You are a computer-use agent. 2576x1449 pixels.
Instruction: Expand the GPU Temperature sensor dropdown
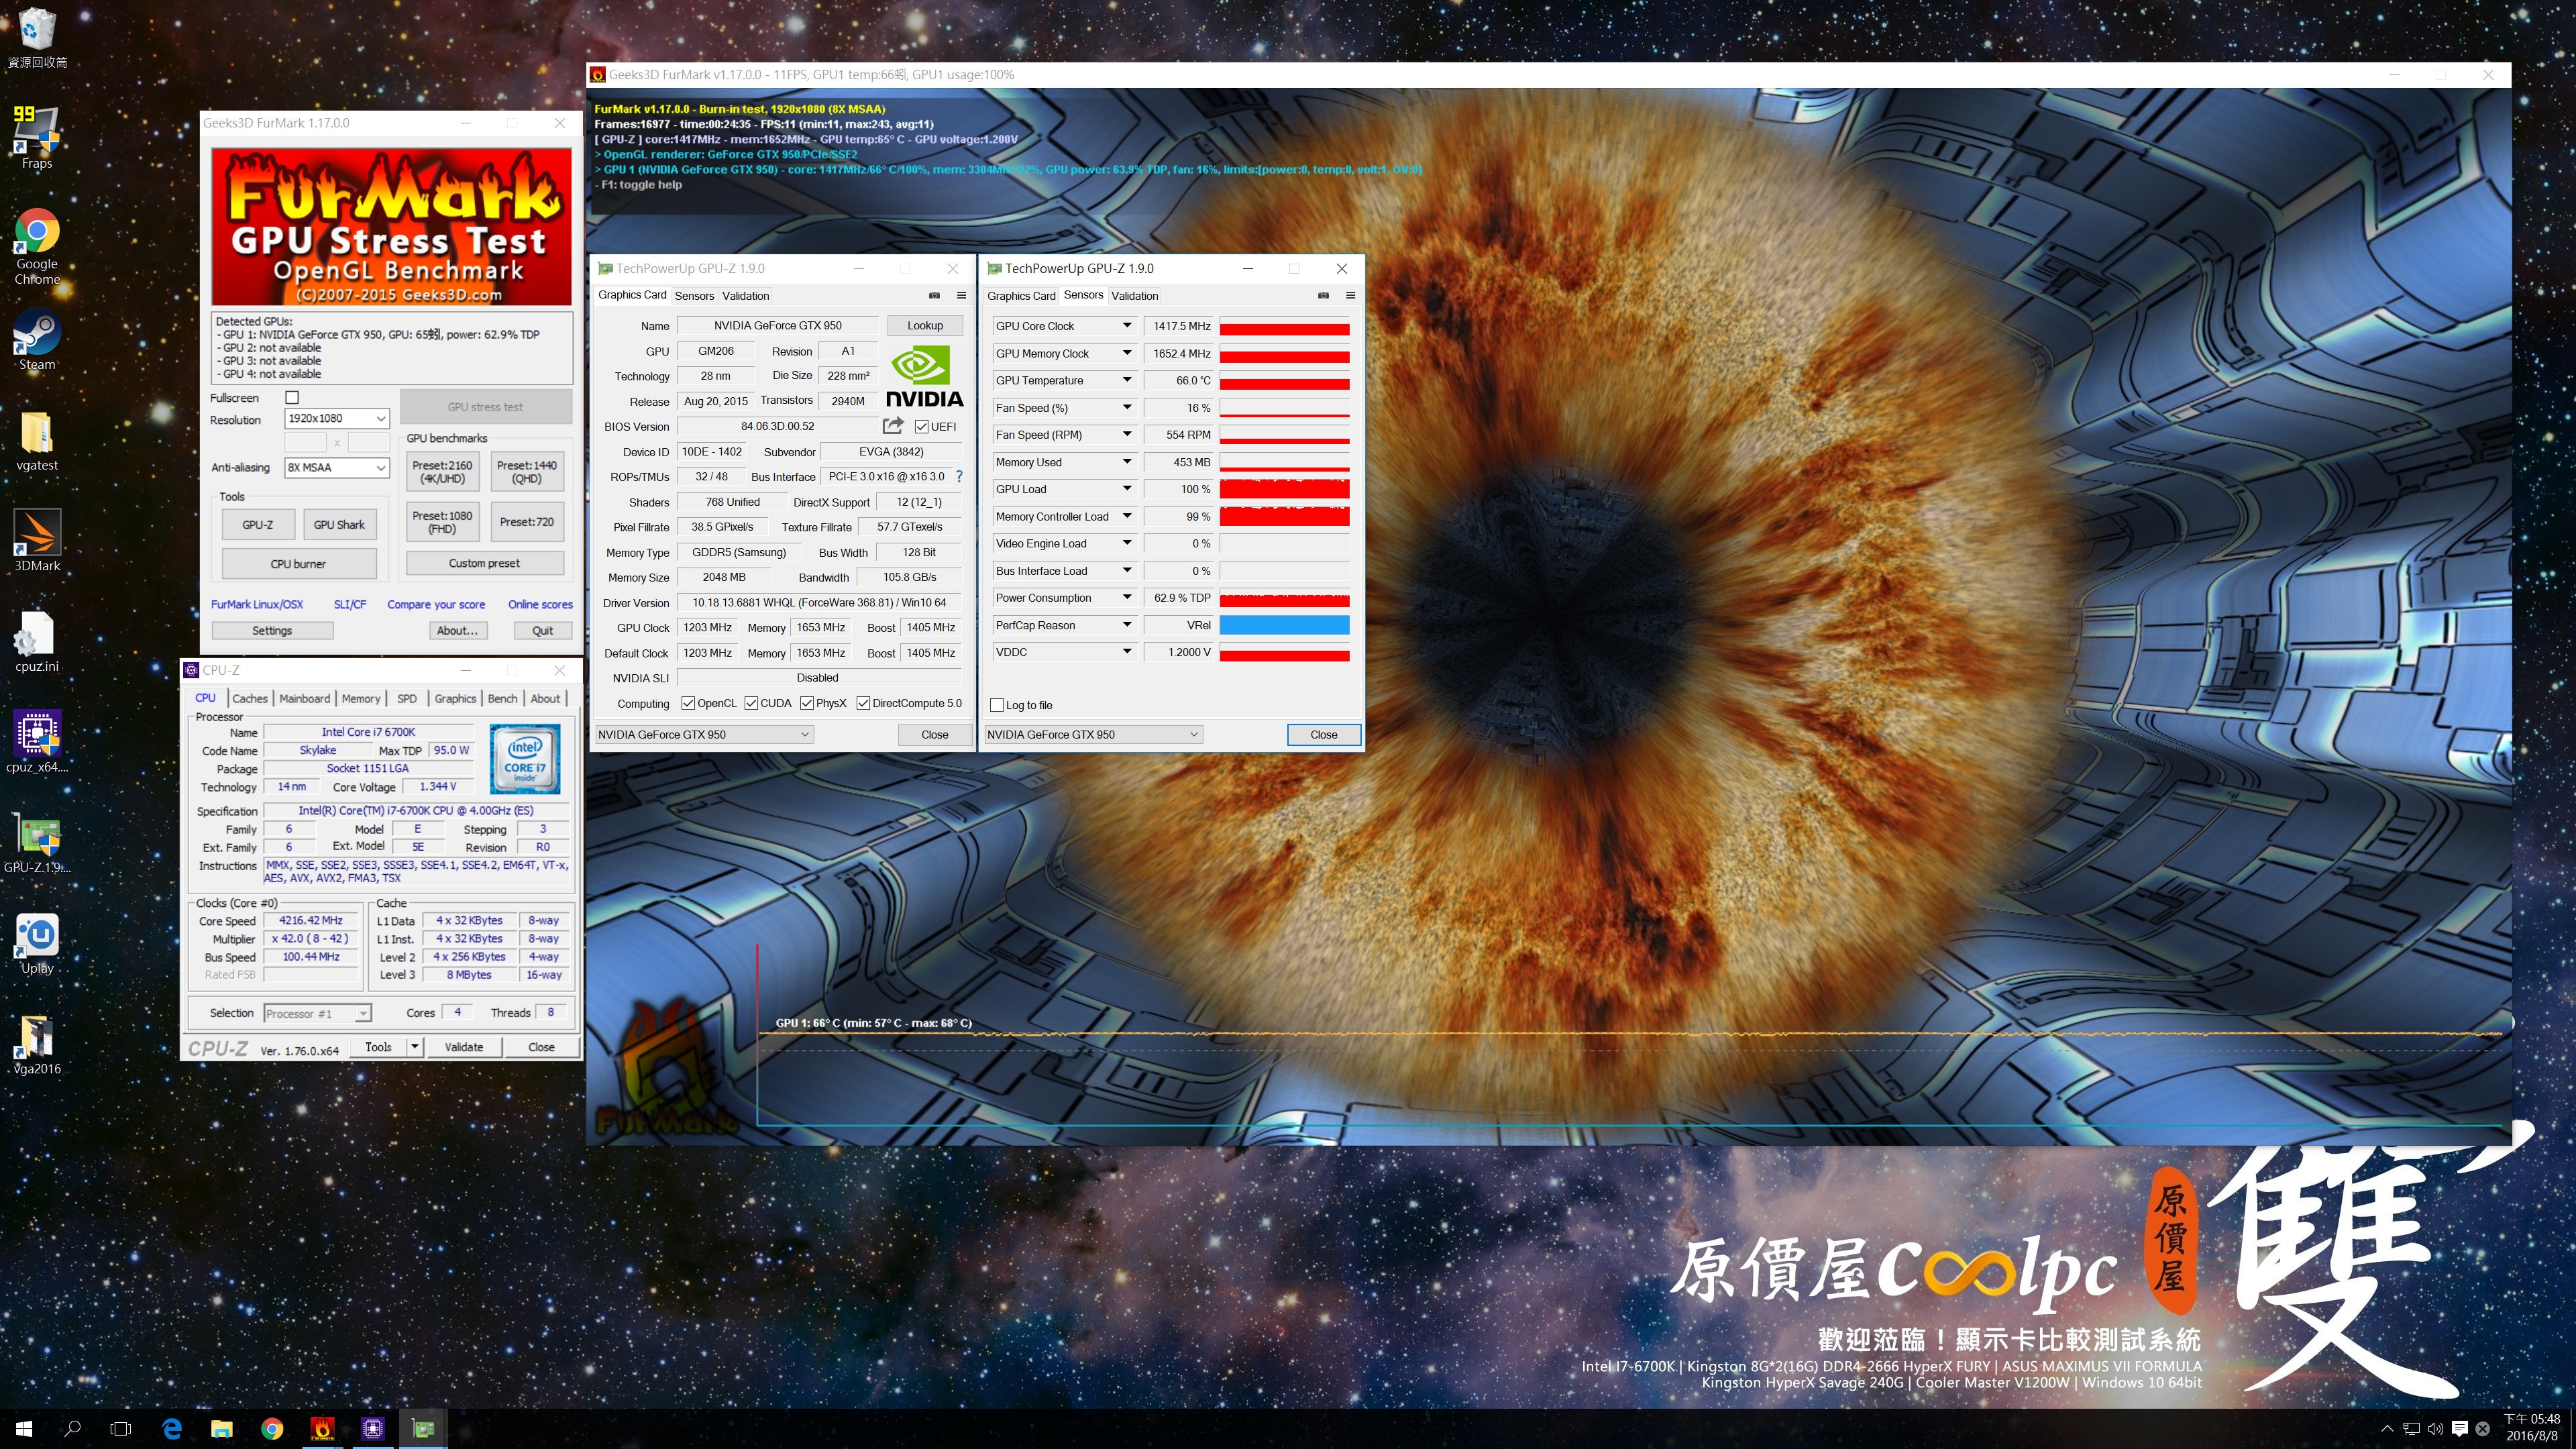(1126, 381)
